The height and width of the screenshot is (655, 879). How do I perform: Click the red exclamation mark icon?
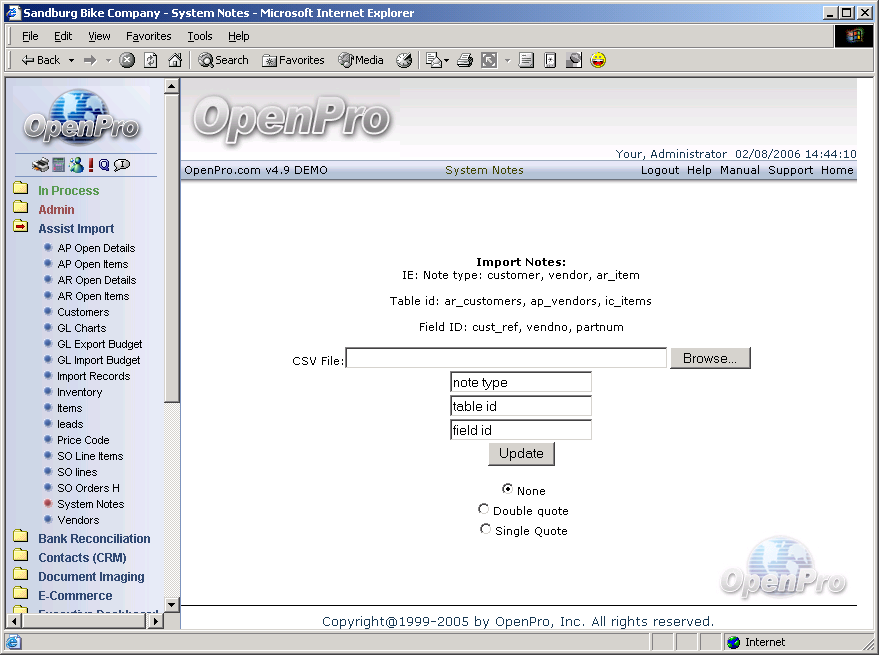[x=91, y=165]
